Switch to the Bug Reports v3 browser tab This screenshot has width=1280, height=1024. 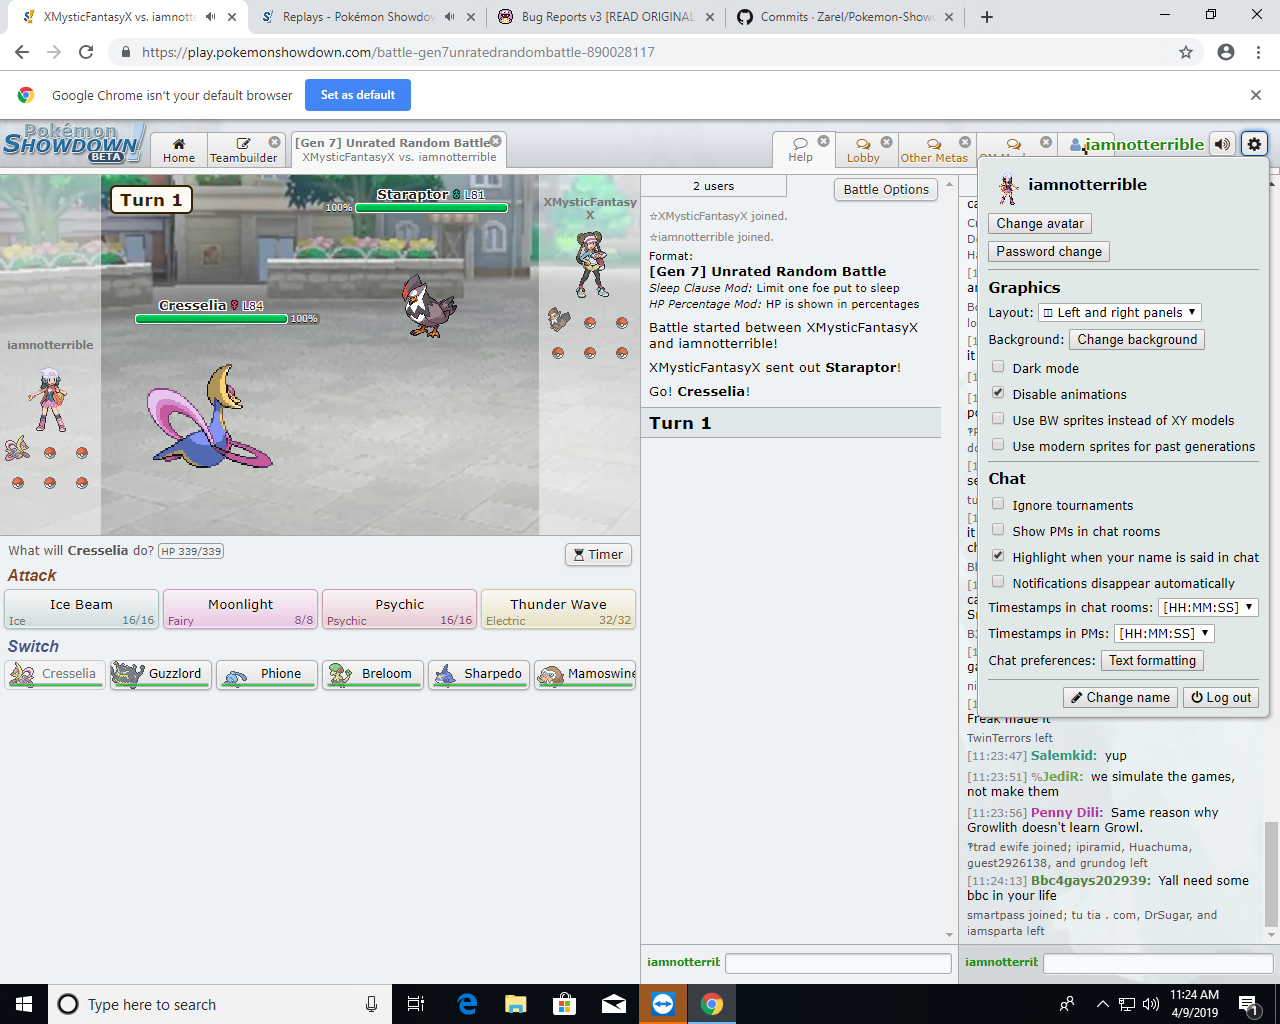point(606,17)
